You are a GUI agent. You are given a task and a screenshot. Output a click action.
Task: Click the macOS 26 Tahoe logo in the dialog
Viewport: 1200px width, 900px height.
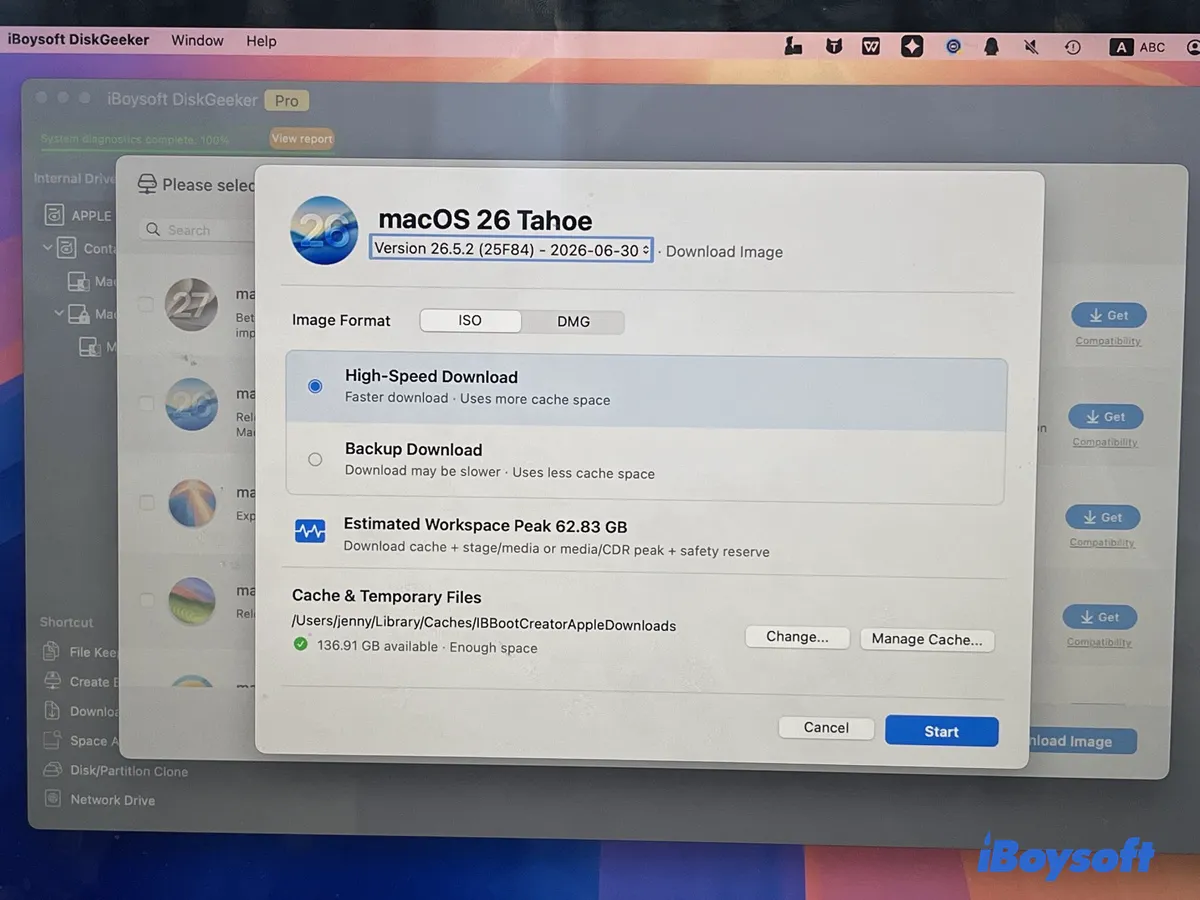(324, 230)
